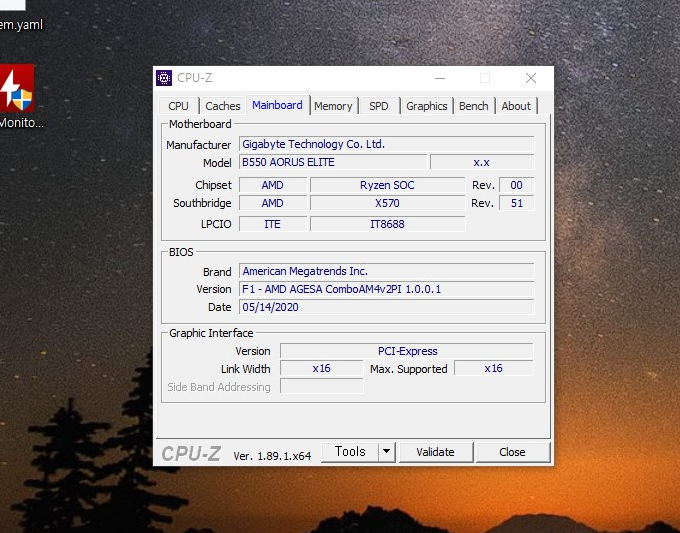Click the Close button at the bottom
The image size is (680, 533).
pyautogui.click(x=512, y=452)
